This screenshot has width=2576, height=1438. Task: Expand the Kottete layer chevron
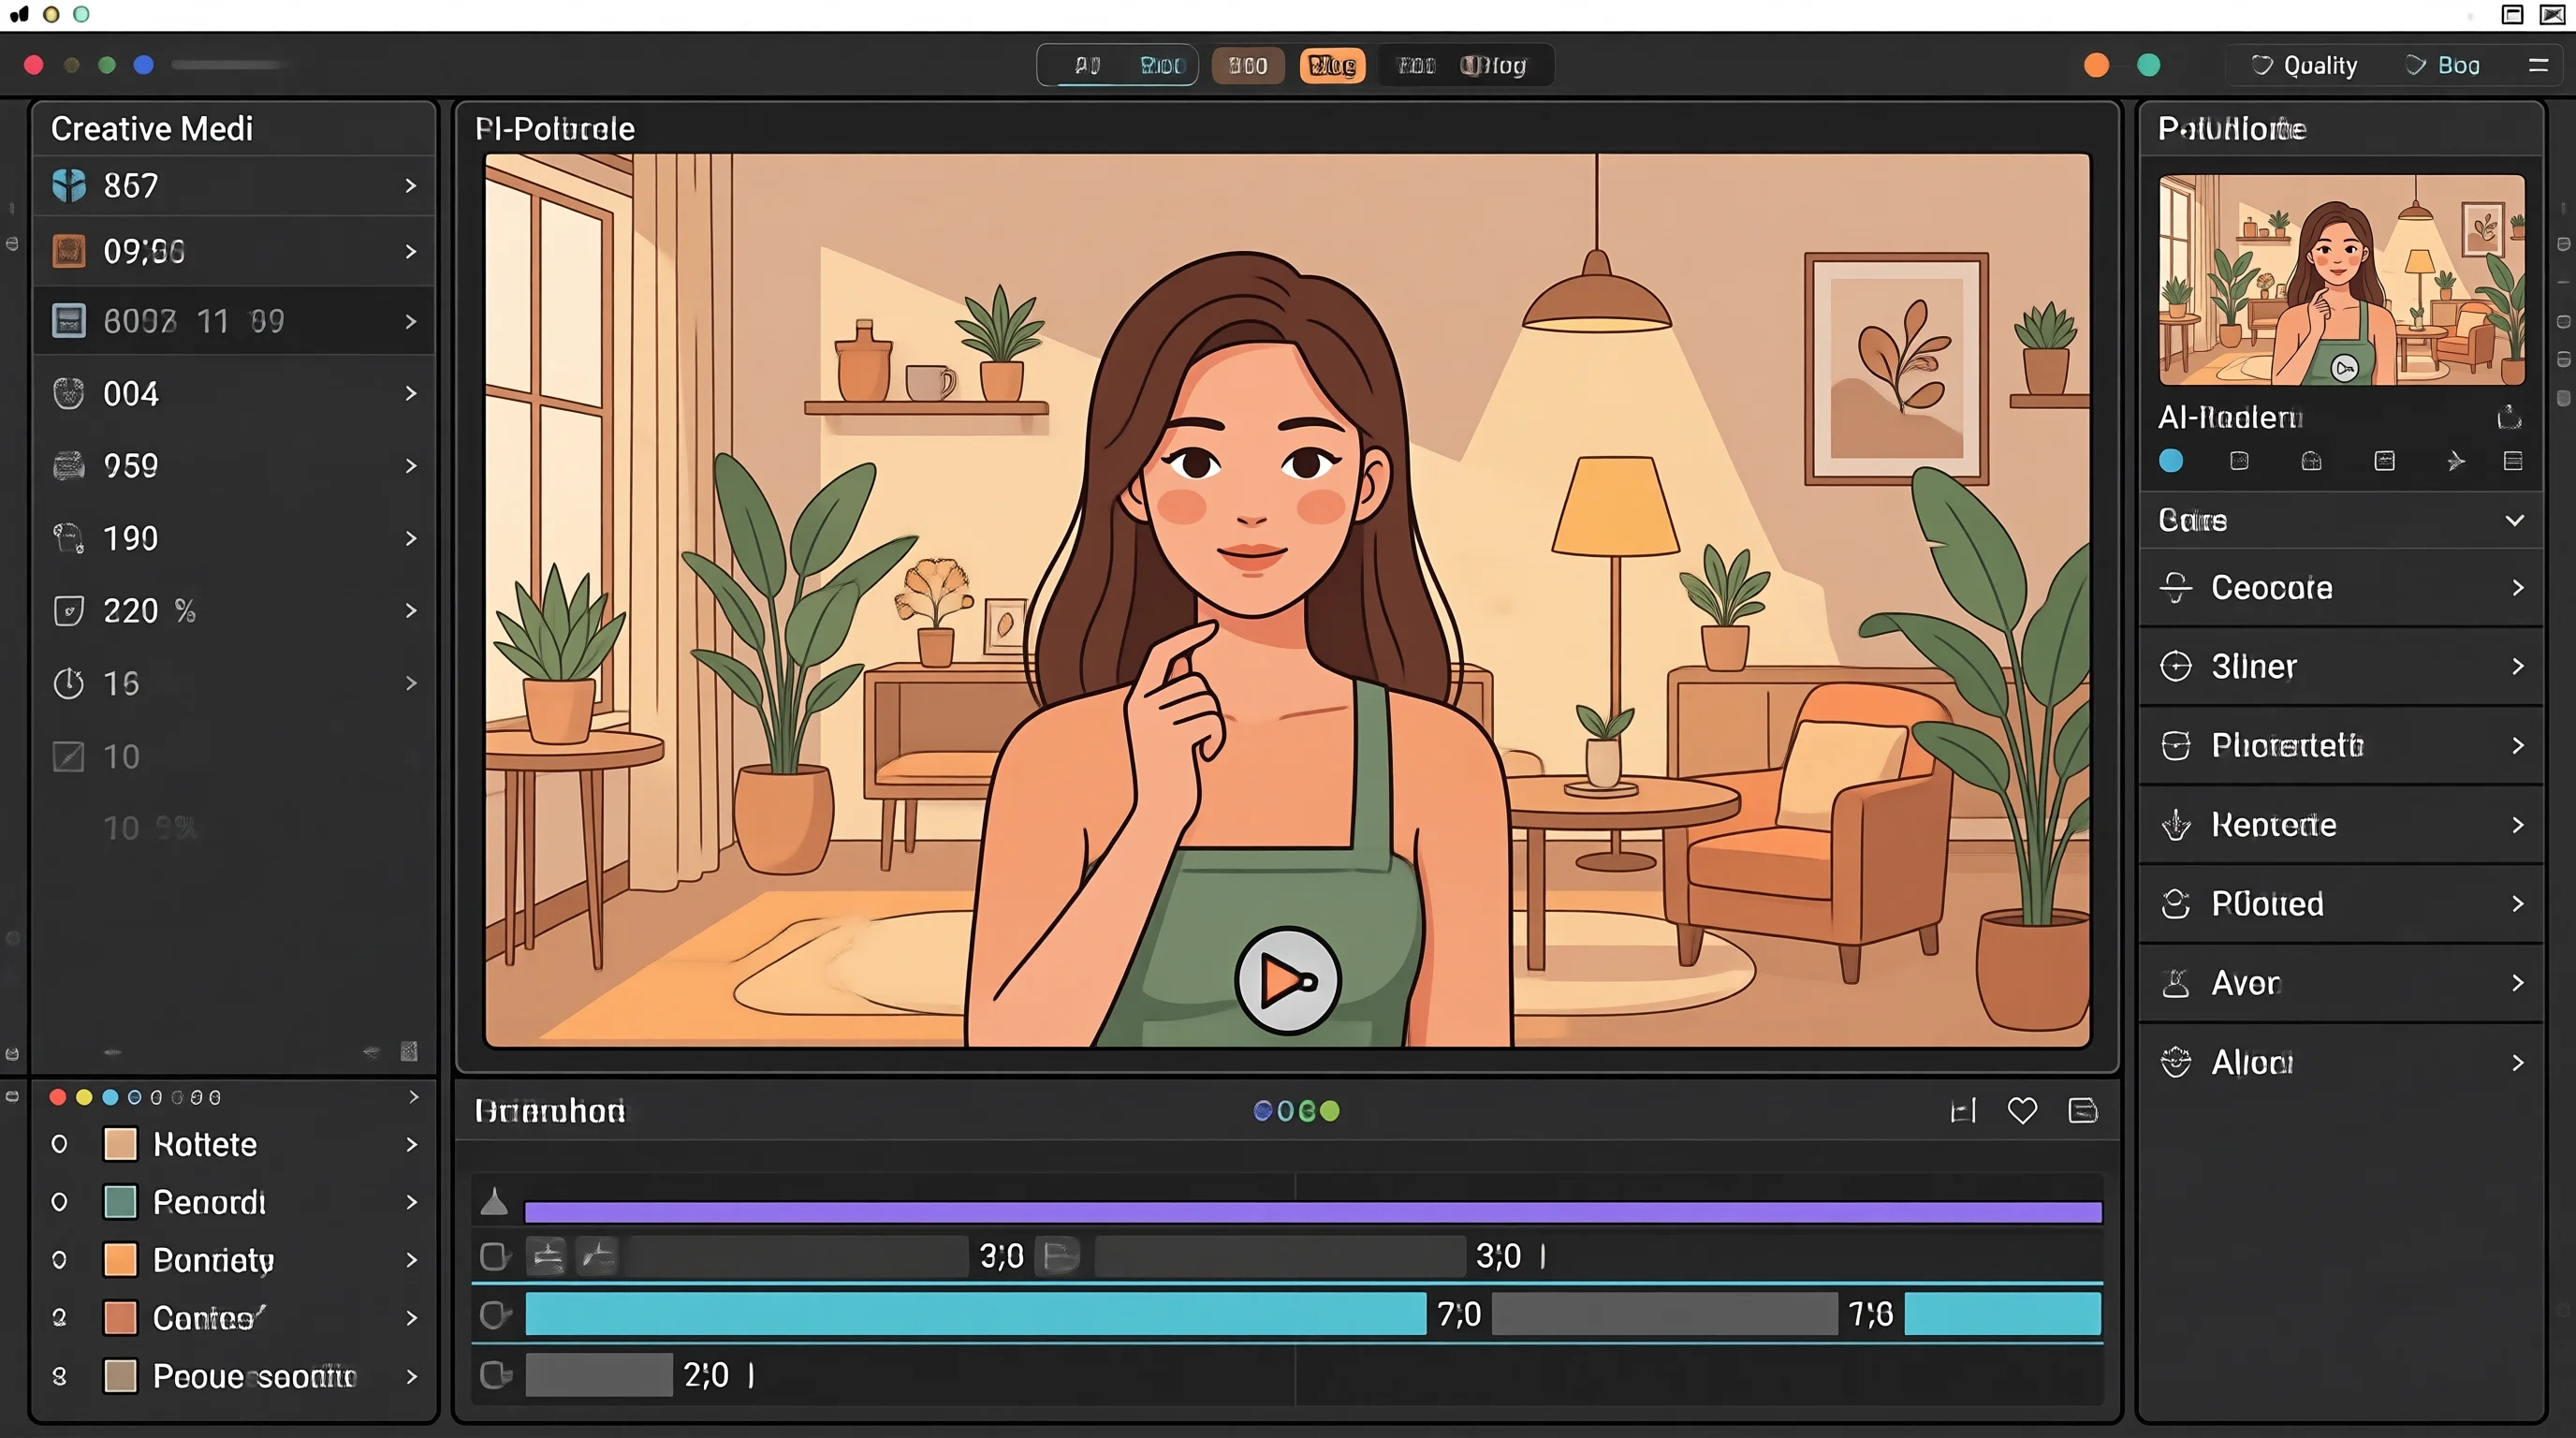[x=411, y=1144]
